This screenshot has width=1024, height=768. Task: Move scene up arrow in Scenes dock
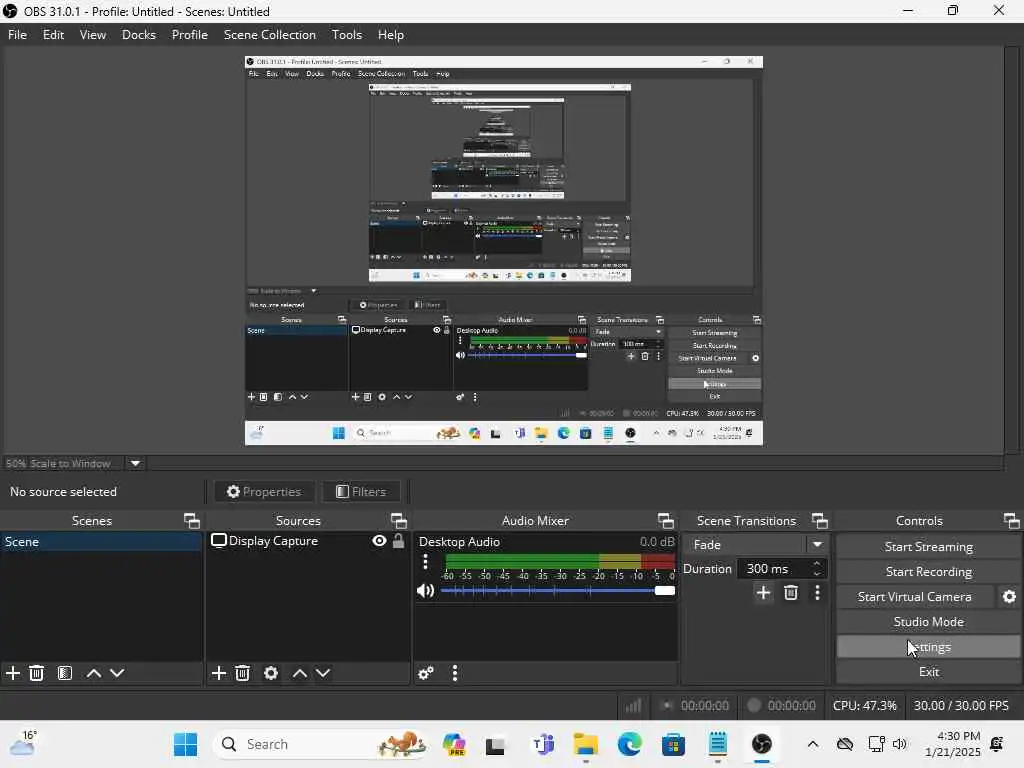[x=93, y=673]
